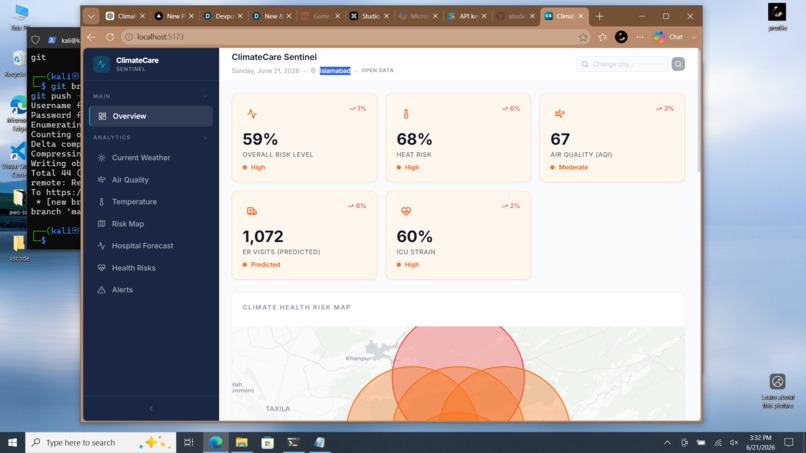Switch to the terminal app in taskbar

tap(294, 443)
